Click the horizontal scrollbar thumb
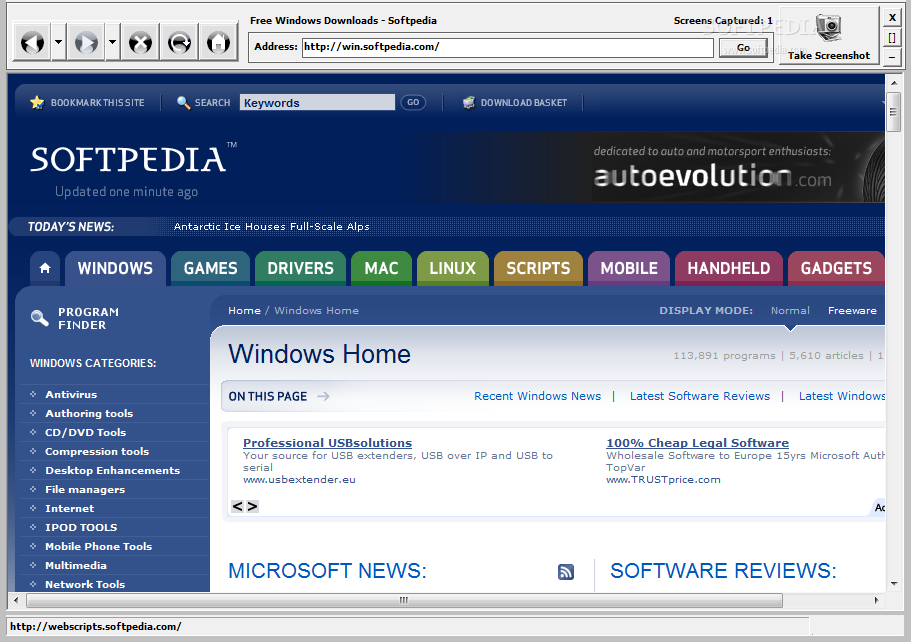 click(404, 600)
